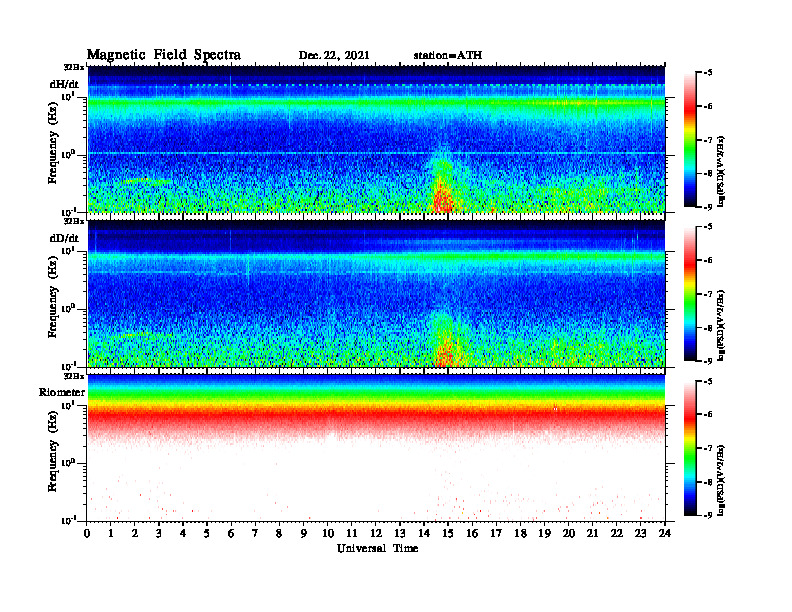This screenshot has width=792, height=612.
Task: Click the "Riometer" panel label
Action: (62, 392)
